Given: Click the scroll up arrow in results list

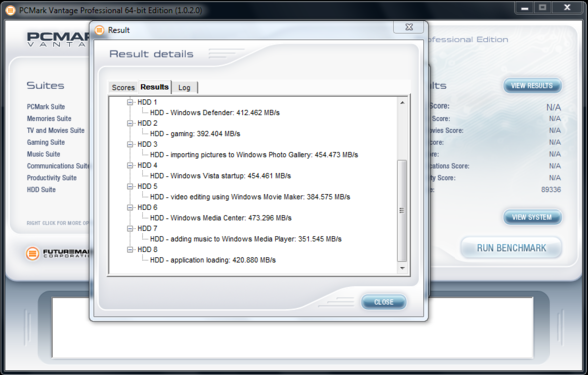Looking at the screenshot, I should [402, 102].
